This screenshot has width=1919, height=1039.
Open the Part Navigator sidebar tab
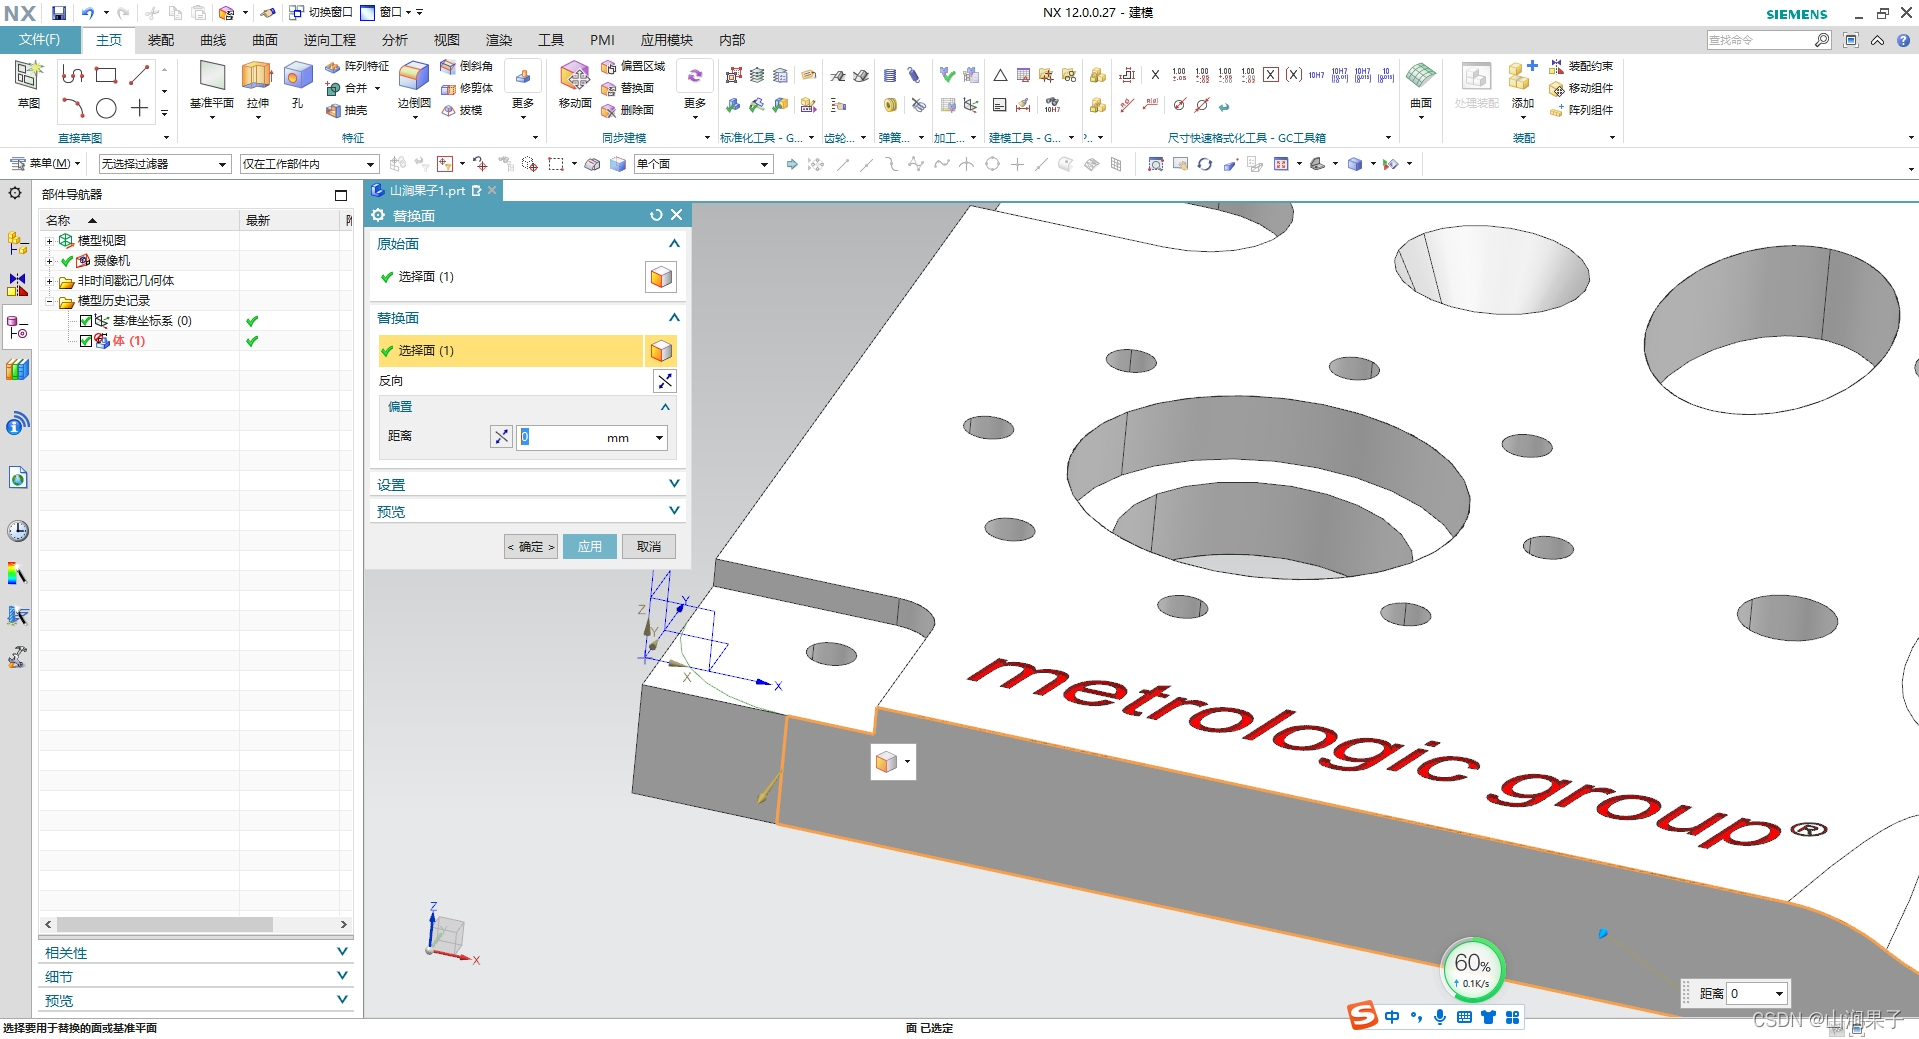(17, 327)
